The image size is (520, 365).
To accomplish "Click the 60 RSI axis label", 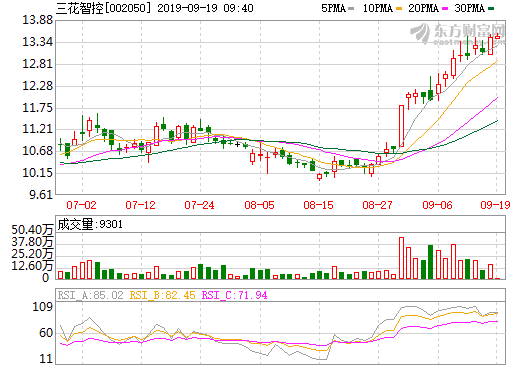I will pos(46,333).
